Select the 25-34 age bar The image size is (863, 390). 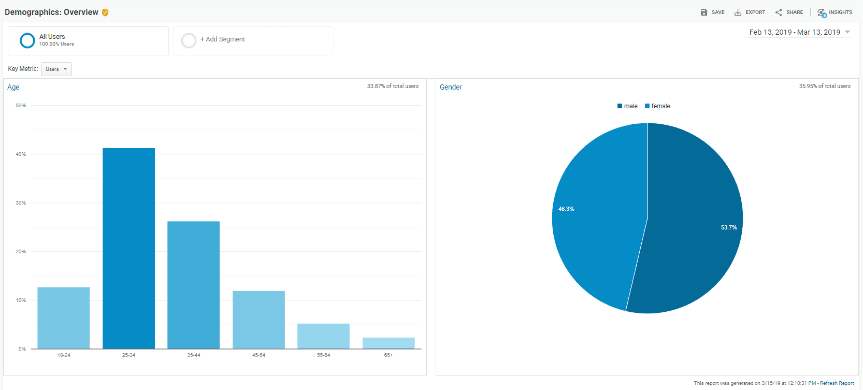tap(129, 248)
